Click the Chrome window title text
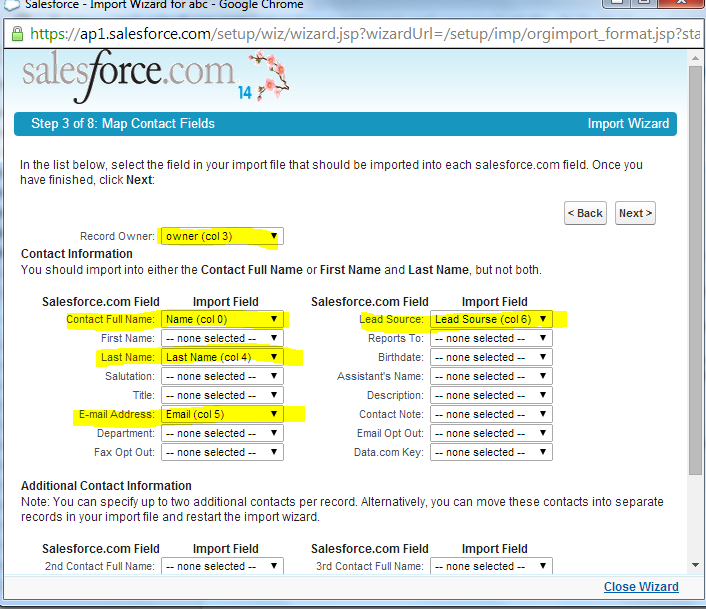The image size is (706, 609). (164, 5)
